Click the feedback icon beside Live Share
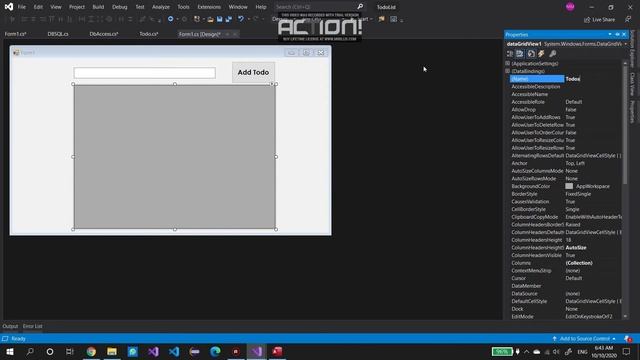 pos(628,20)
